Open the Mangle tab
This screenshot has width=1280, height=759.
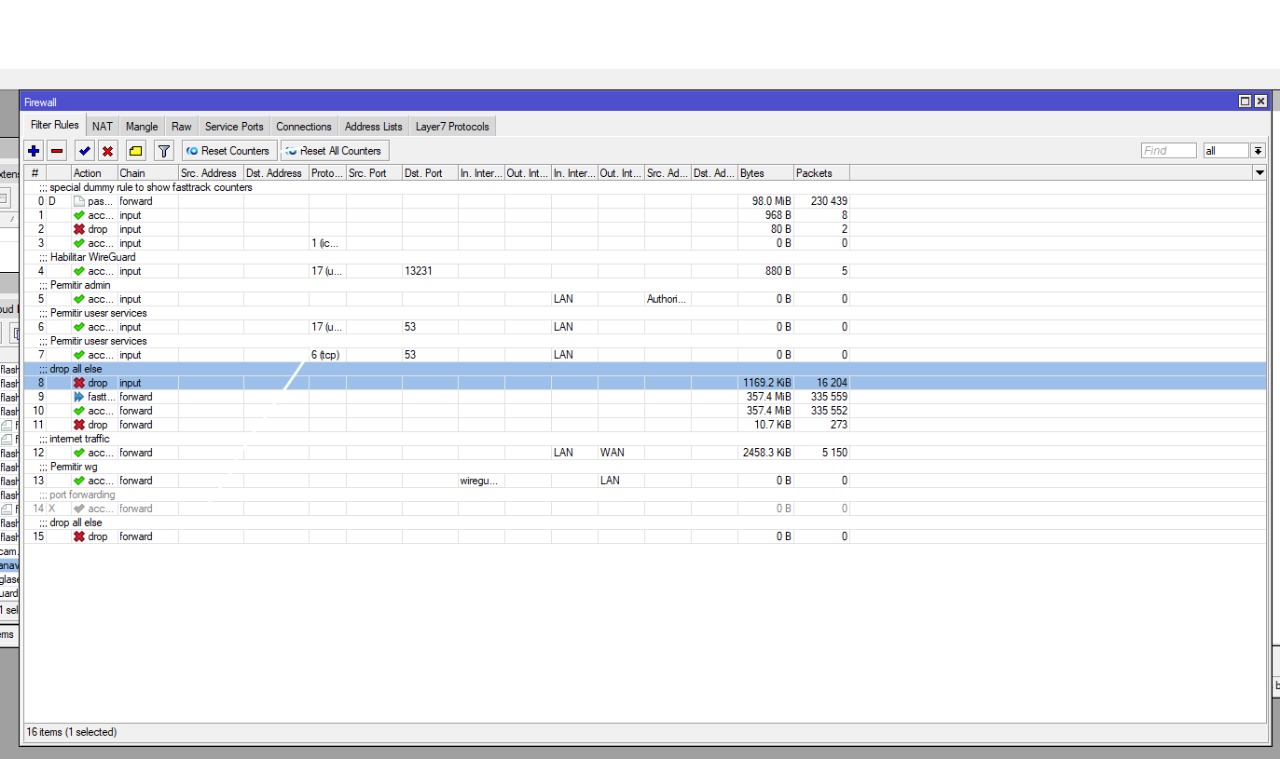[142, 127]
